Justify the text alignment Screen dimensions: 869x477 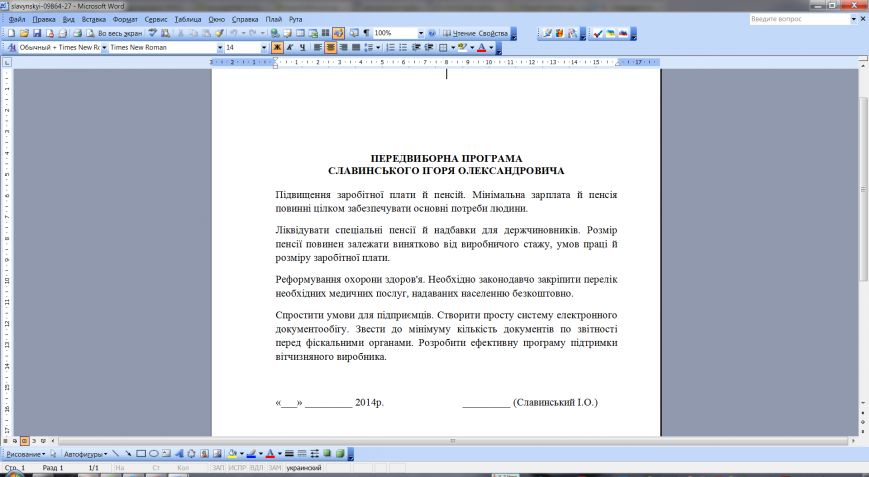pos(356,48)
